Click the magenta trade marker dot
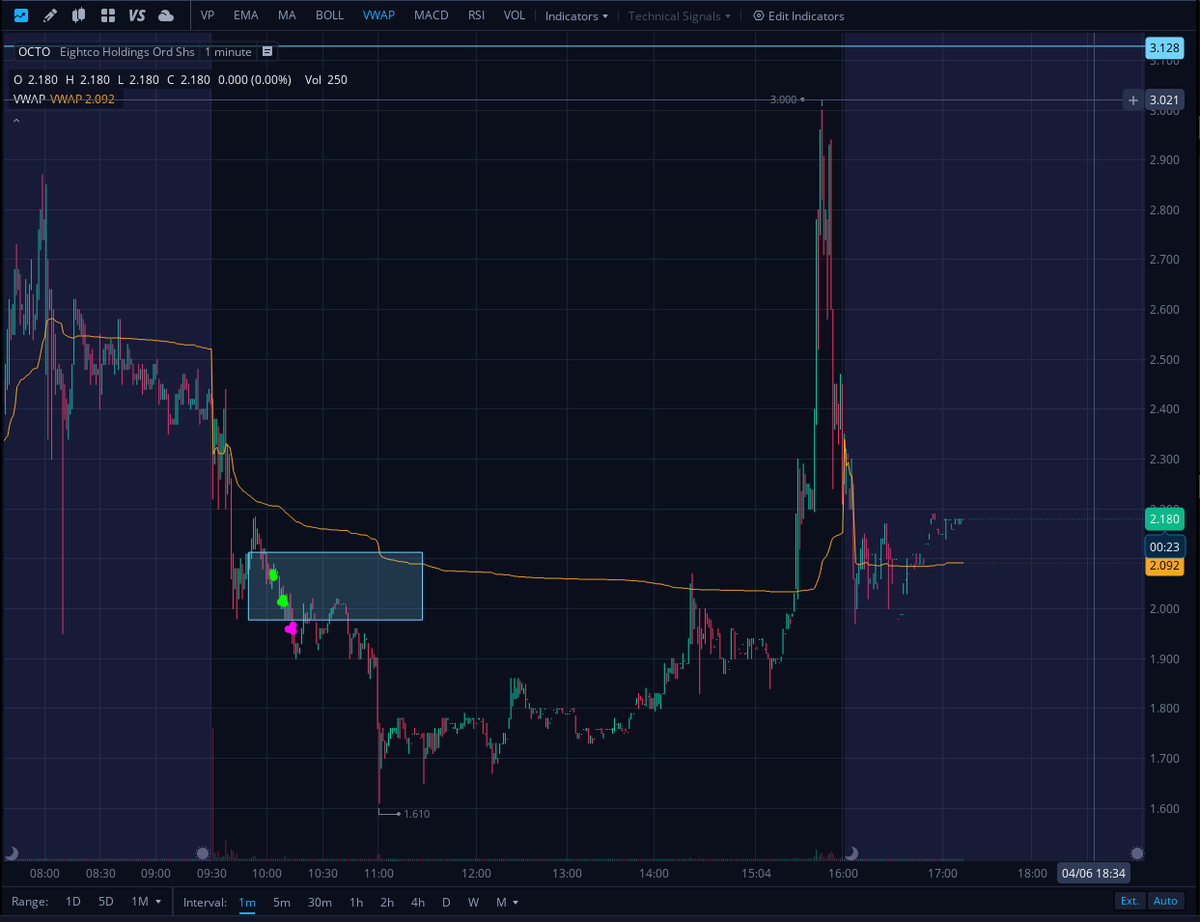Screen dimensions: 1200x922 [291, 628]
